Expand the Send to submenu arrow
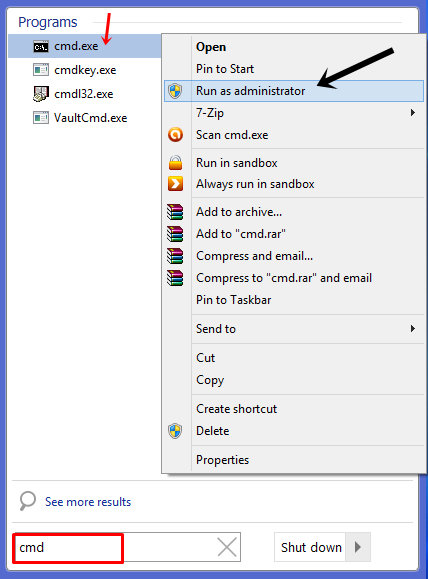428x579 pixels. tap(413, 329)
